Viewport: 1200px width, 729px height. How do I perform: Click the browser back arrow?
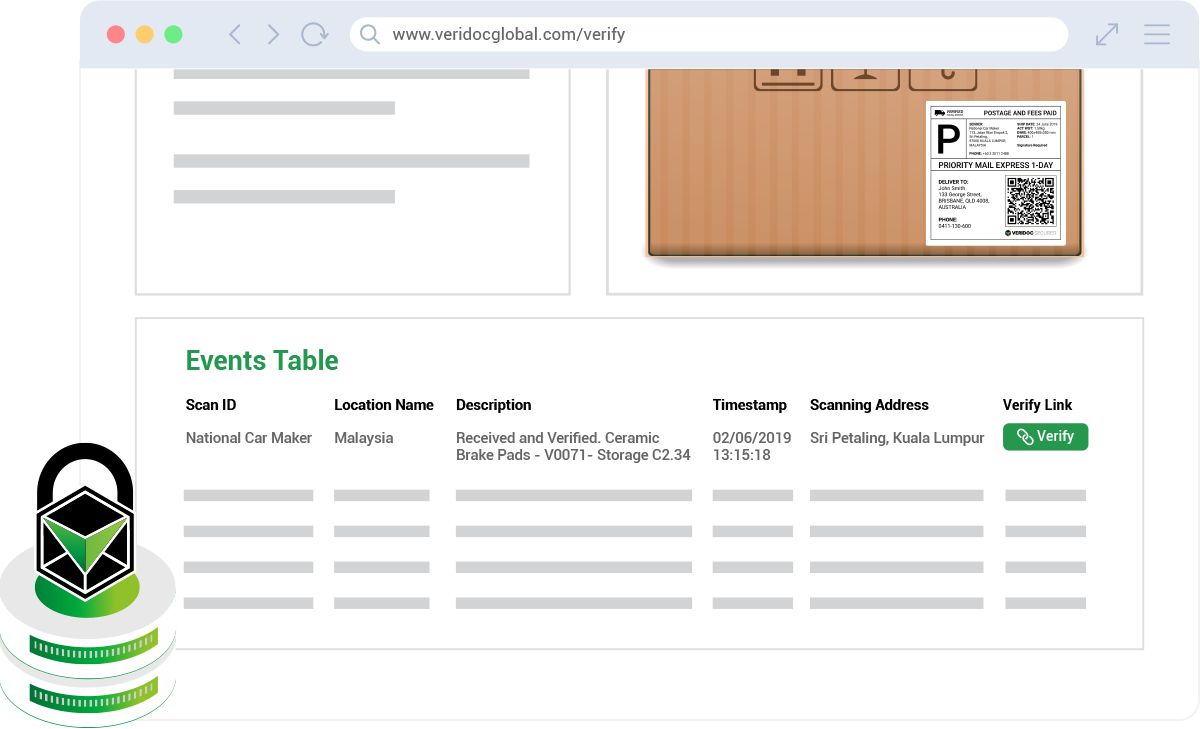(235, 35)
